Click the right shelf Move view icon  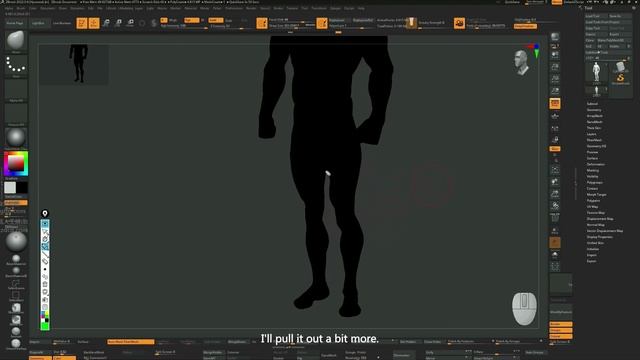tap(555, 182)
